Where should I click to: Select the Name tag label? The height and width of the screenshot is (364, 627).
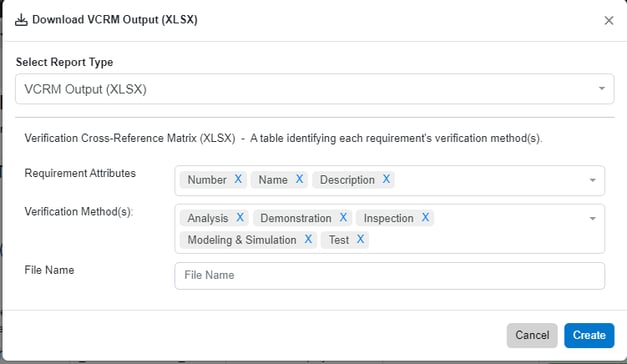pyautogui.click(x=273, y=180)
